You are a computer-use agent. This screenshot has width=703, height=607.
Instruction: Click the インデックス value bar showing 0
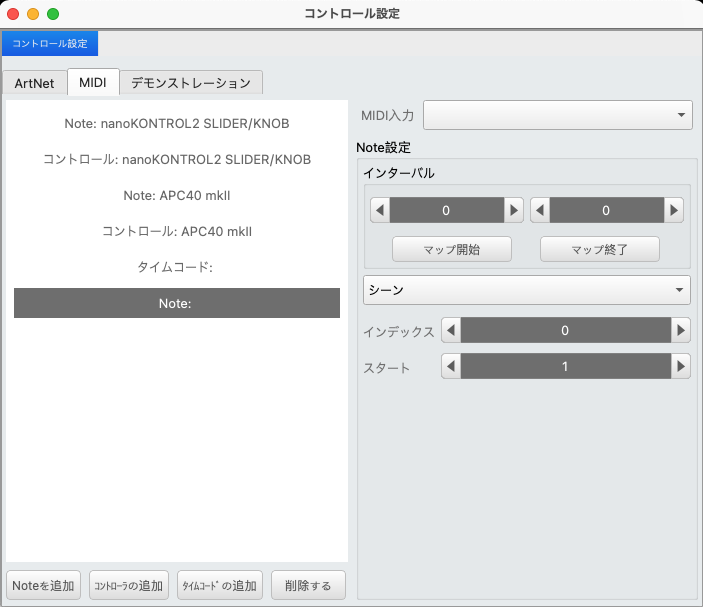(566, 330)
